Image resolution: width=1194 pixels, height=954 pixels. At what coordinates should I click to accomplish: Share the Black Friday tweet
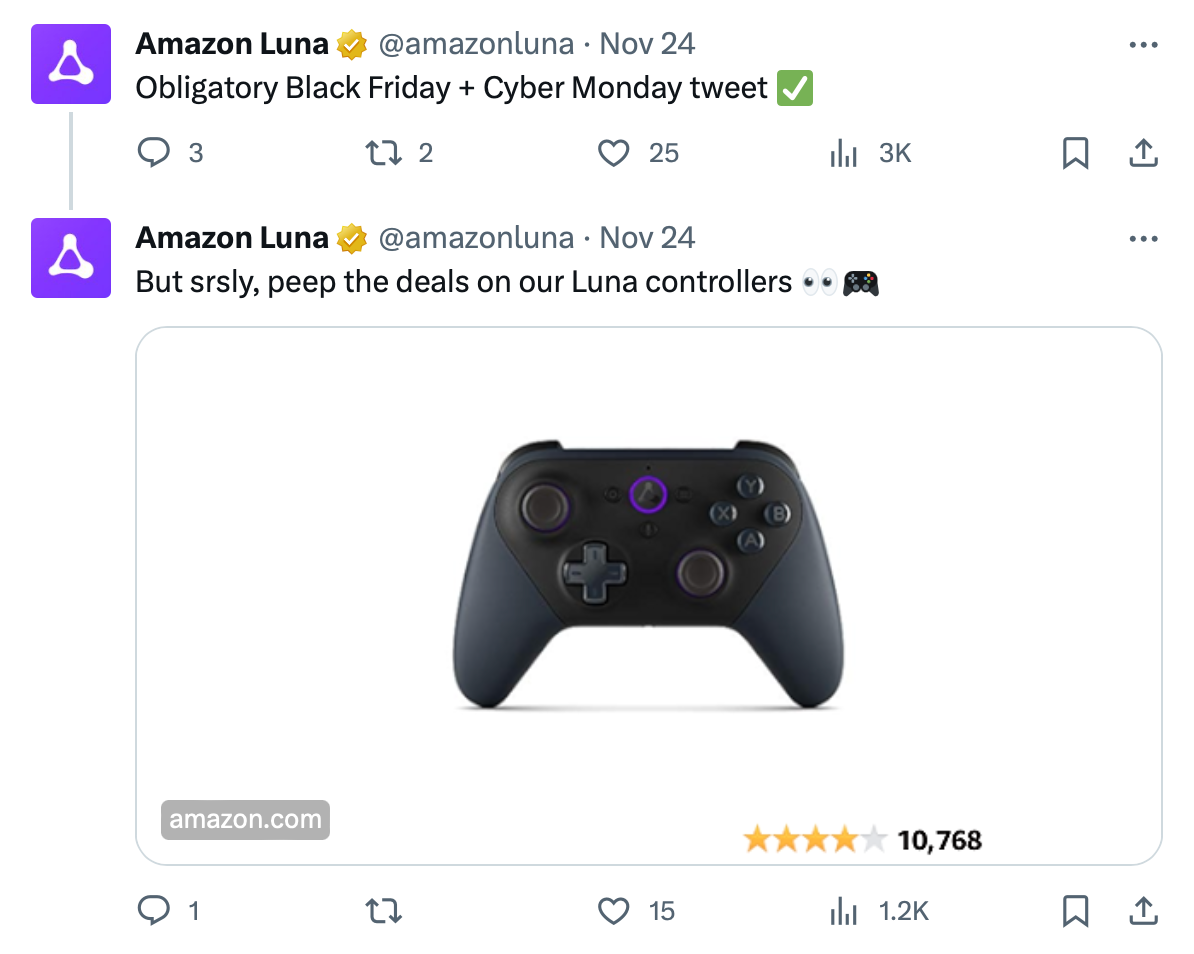point(1143,153)
